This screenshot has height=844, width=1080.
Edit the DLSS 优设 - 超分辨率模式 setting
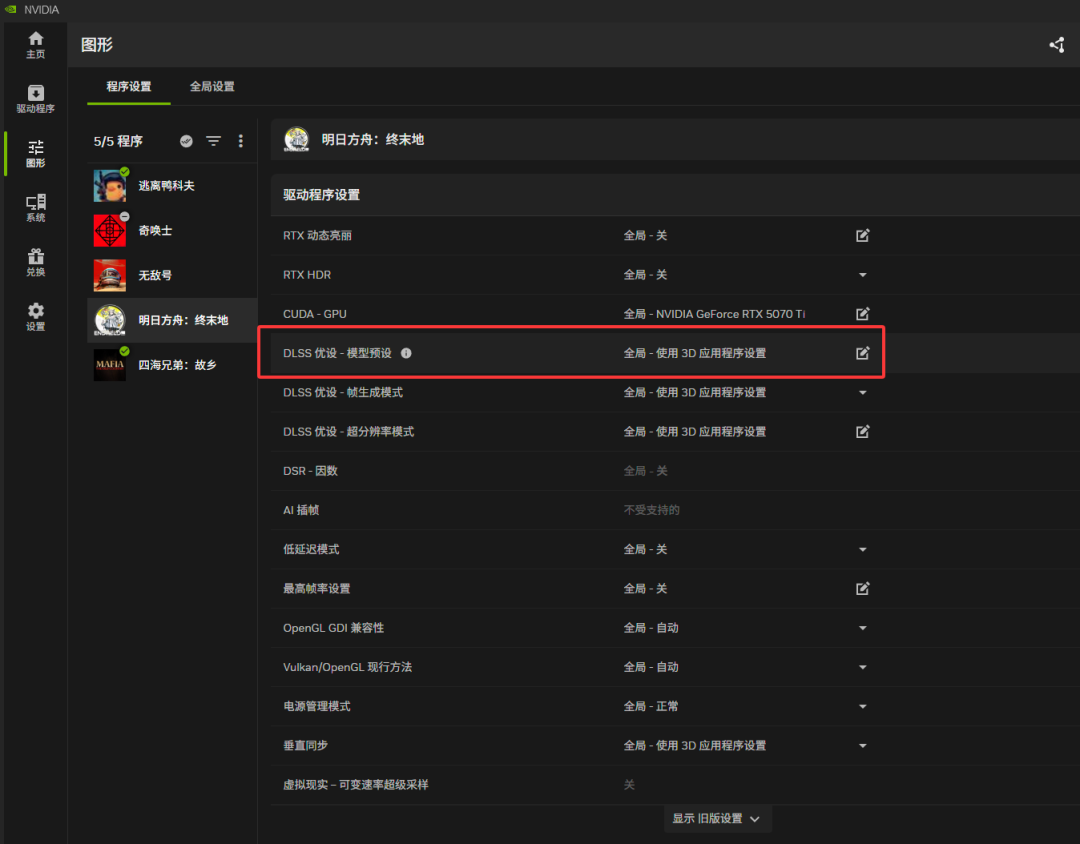coord(862,432)
